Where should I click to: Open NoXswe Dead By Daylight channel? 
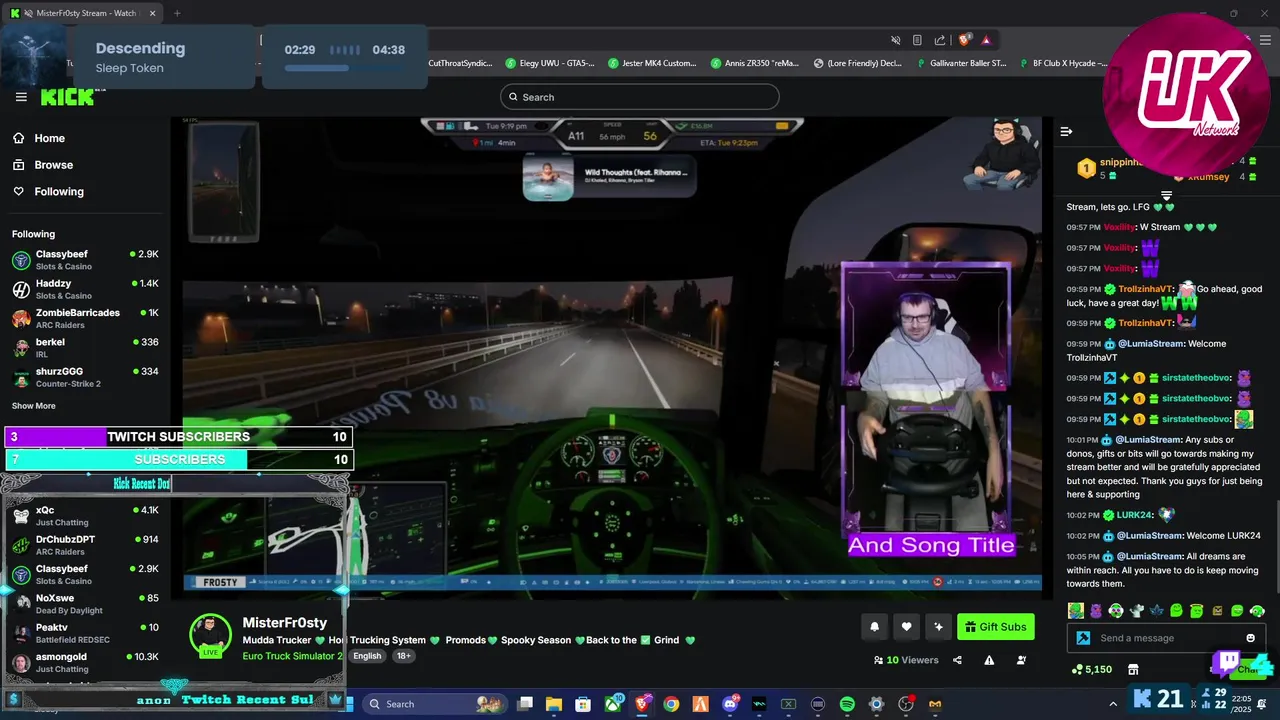pos(85,604)
